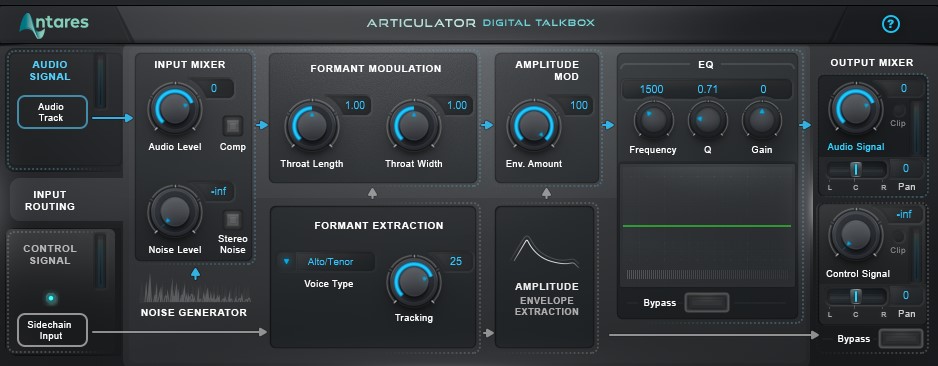
Task: Click the Control Signal input level meter
Action: (x=100, y=261)
